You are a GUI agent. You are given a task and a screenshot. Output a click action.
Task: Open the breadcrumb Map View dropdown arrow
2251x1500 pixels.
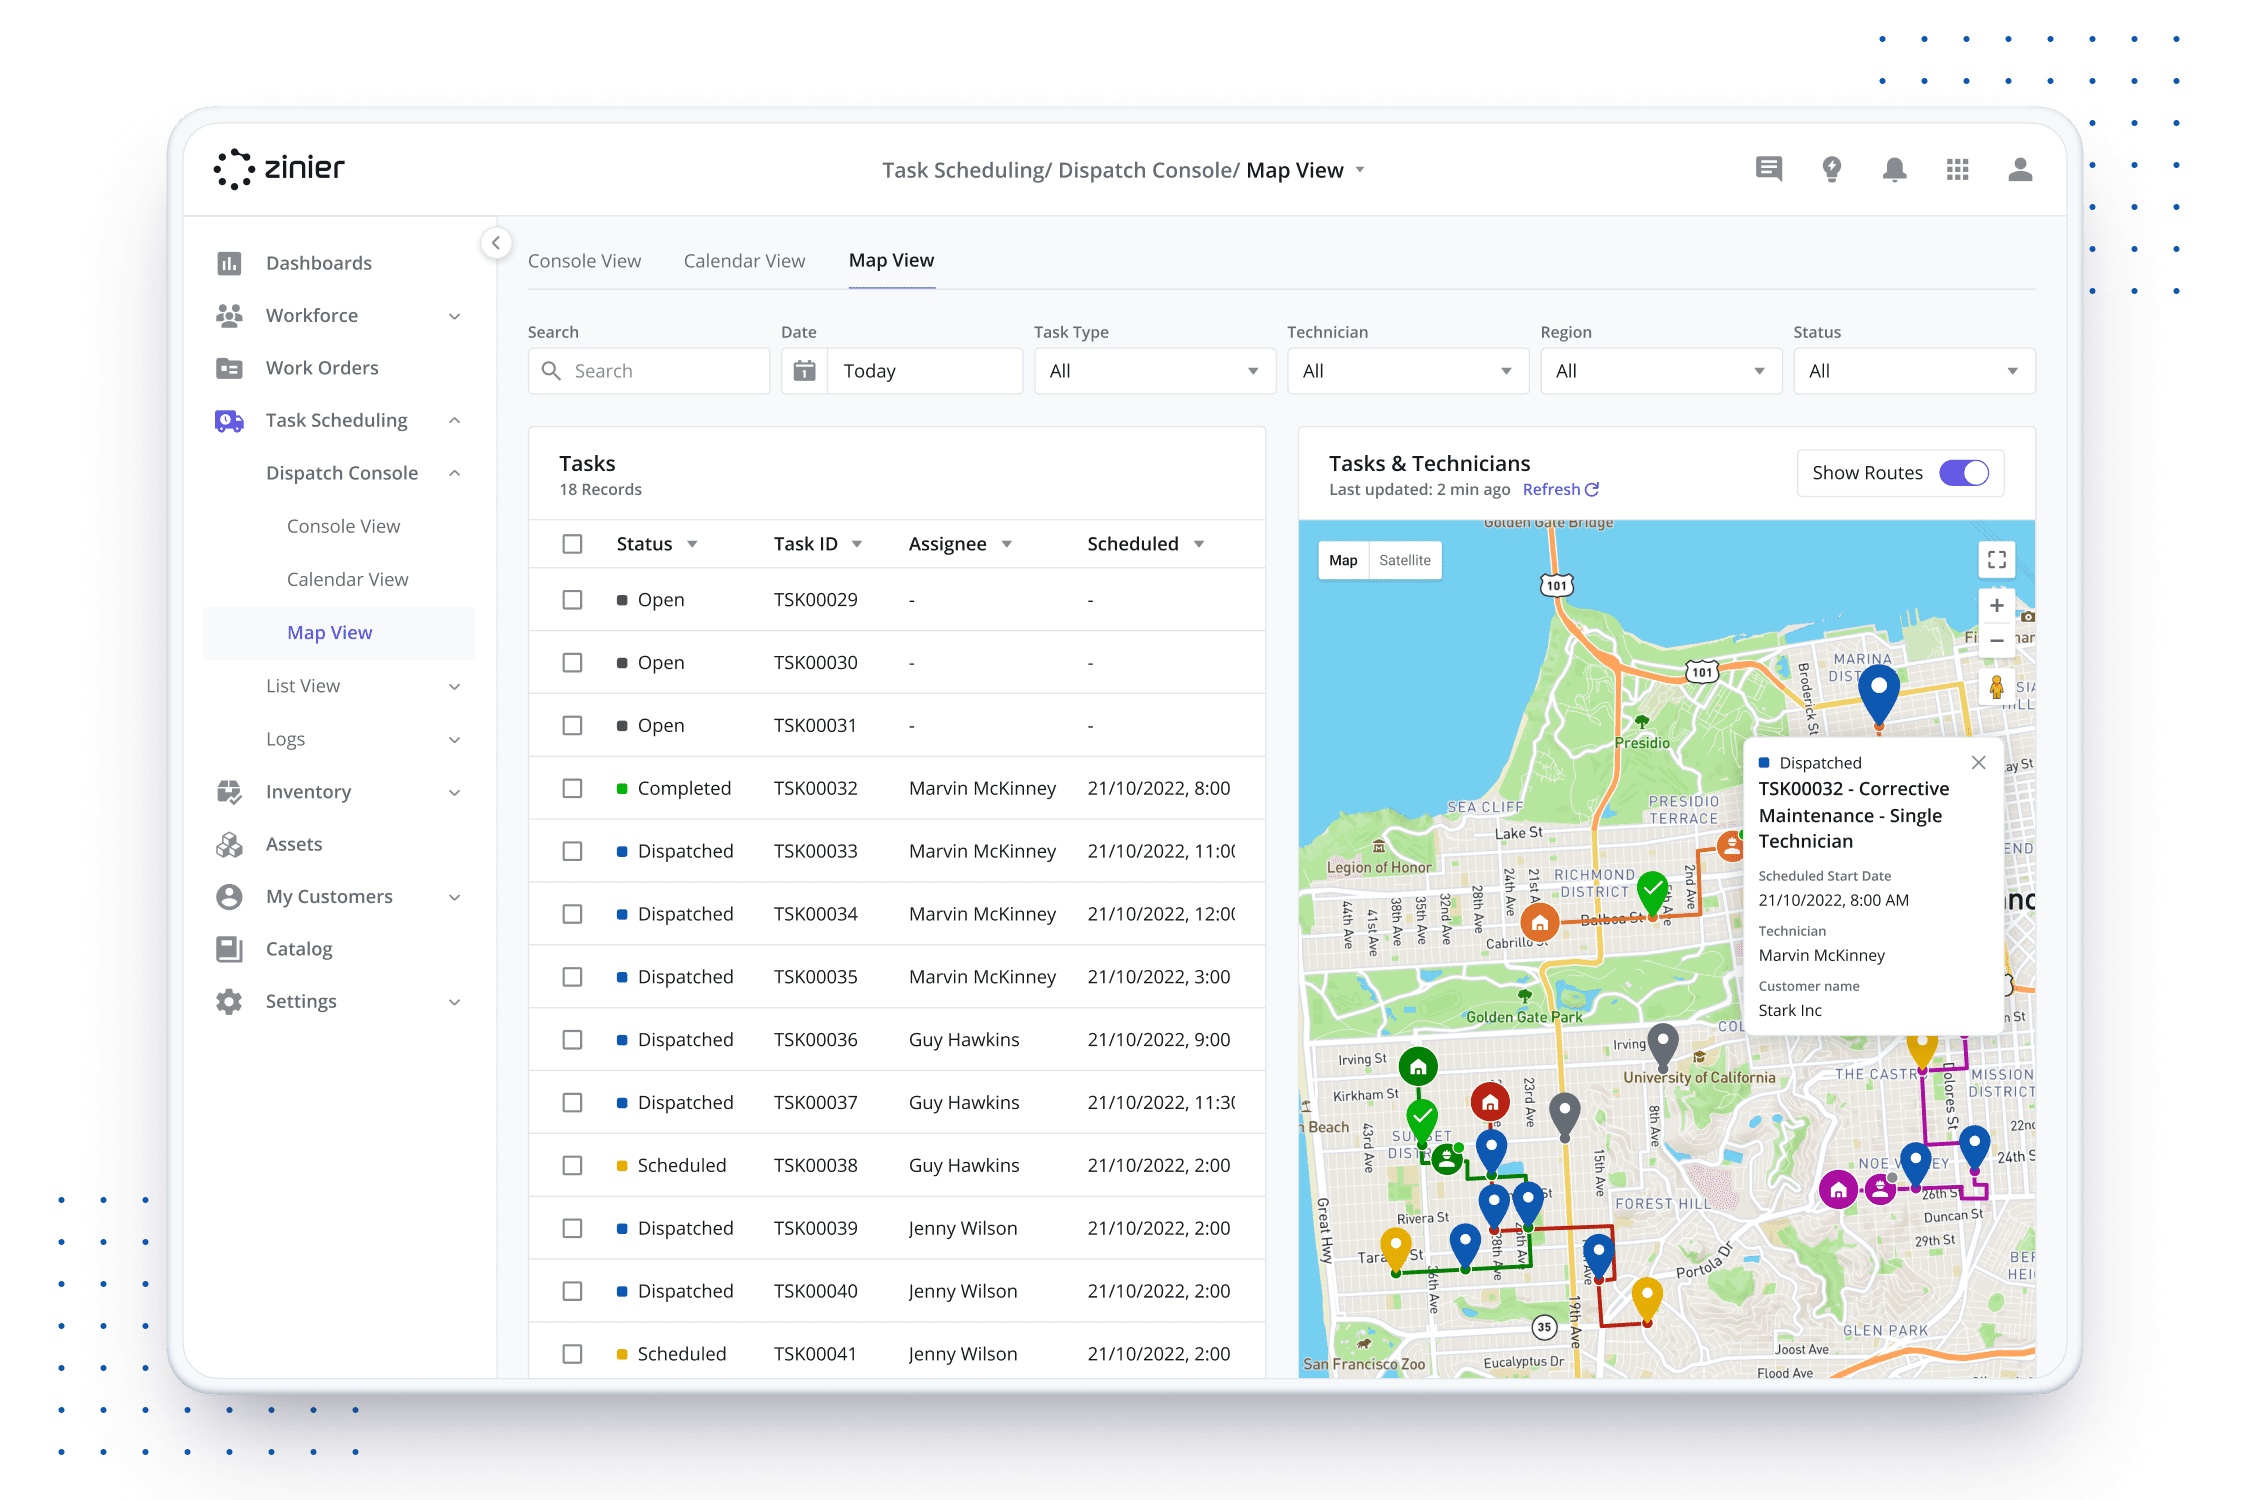coord(1360,170)
